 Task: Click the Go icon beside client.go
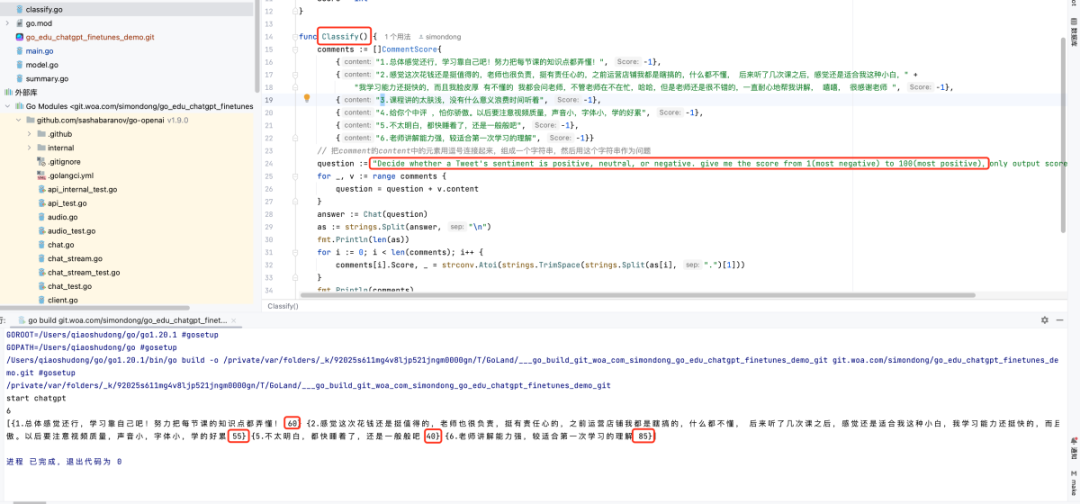pos(41,300)
